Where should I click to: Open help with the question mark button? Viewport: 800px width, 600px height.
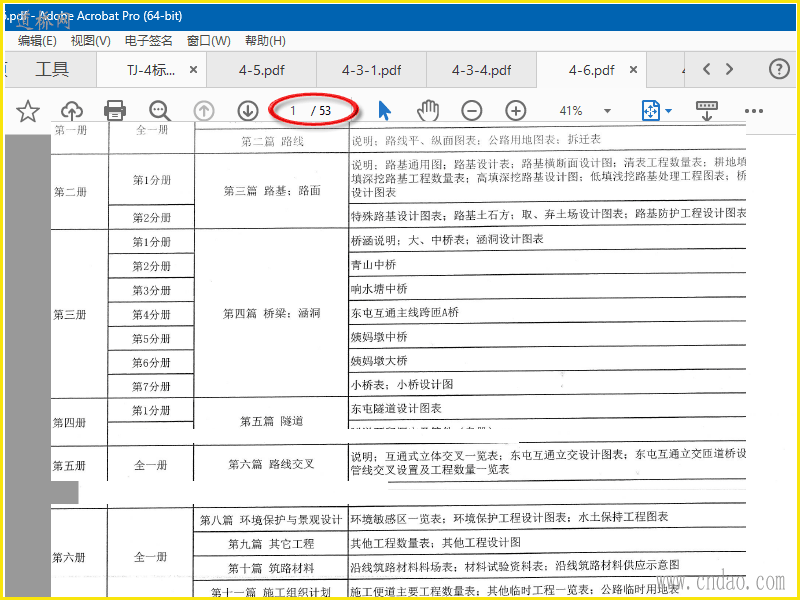(779, 69)
